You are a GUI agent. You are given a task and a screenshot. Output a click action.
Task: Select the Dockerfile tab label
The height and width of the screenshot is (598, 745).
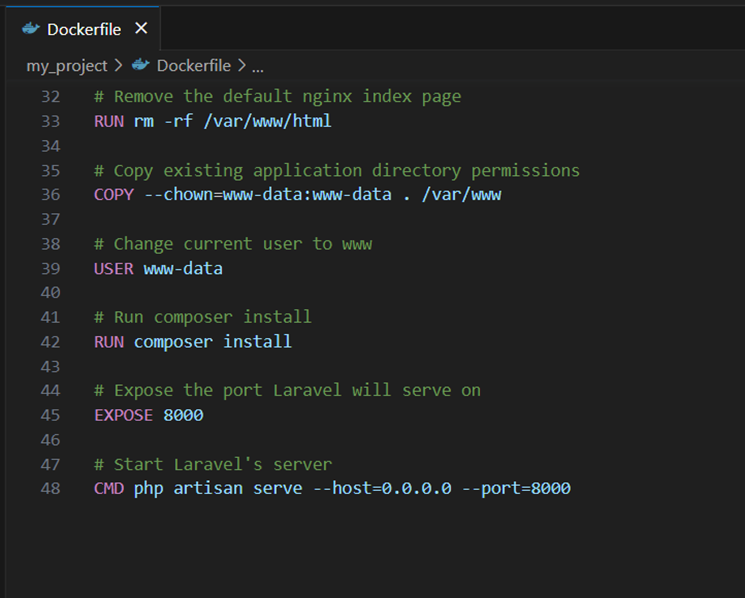pos(84,29)
